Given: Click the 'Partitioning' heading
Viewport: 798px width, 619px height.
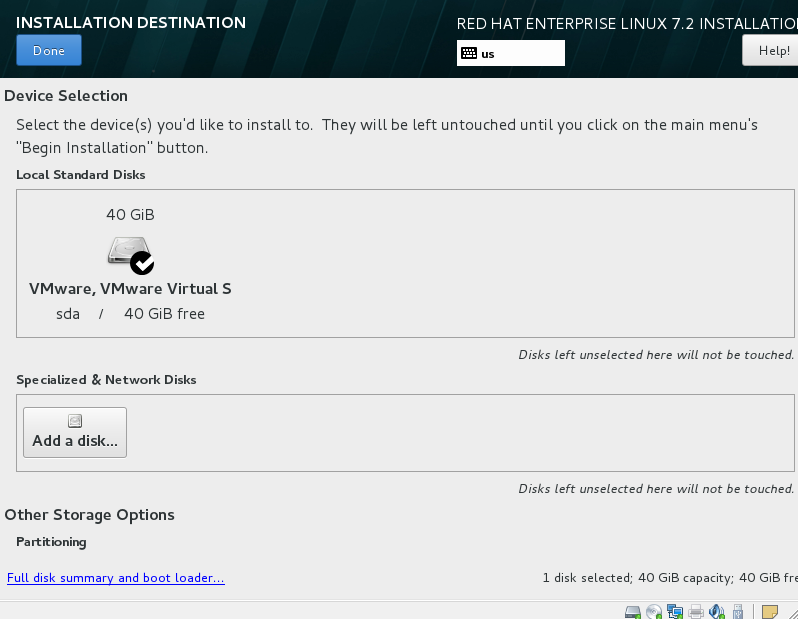Looking at the screenshot, I should click(51, 542).
